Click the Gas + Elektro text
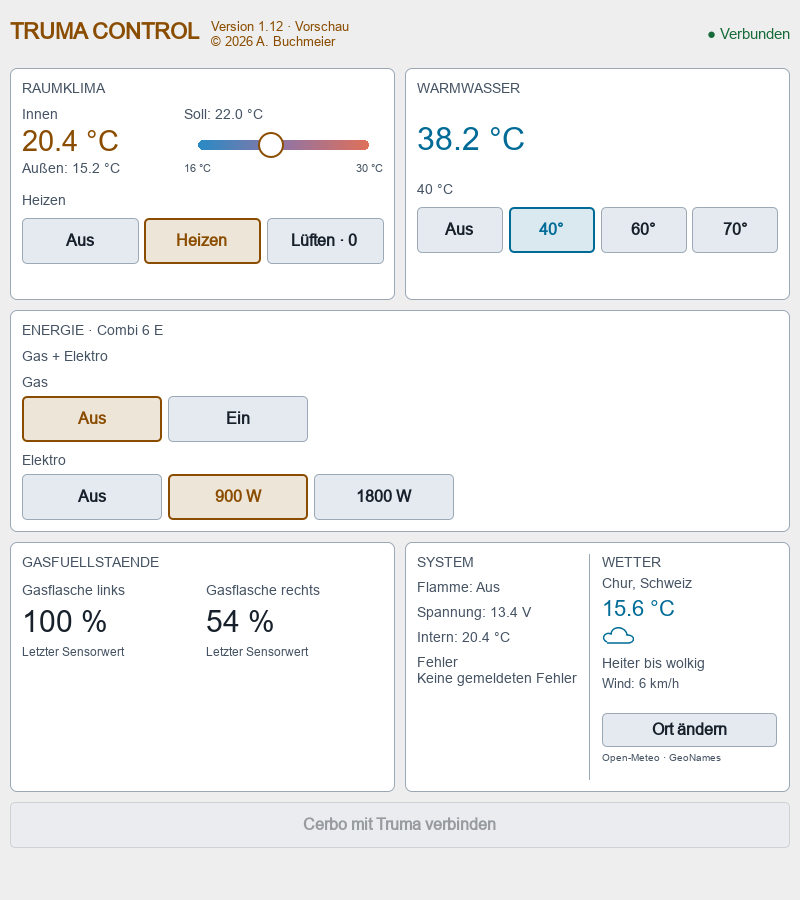The image size is (800, 900). [65, 356]
